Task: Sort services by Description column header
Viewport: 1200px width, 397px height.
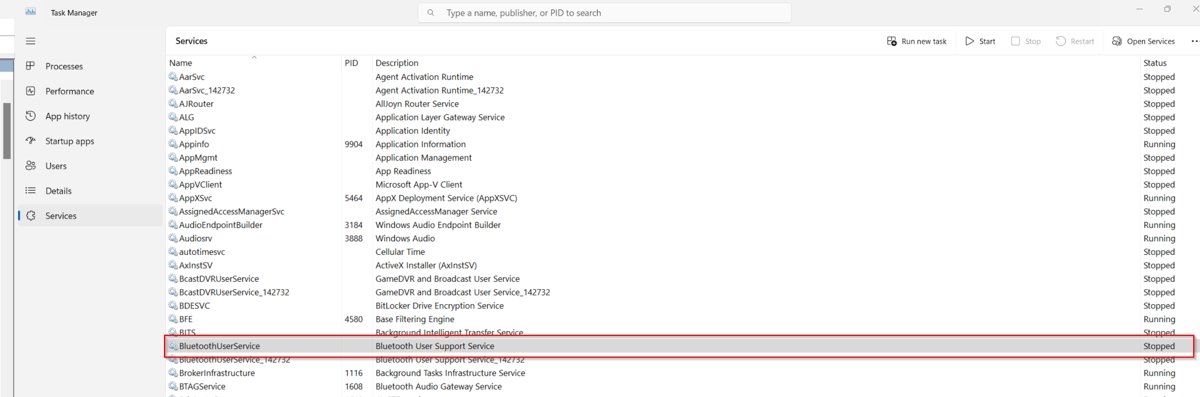Action: coord(756,63)
